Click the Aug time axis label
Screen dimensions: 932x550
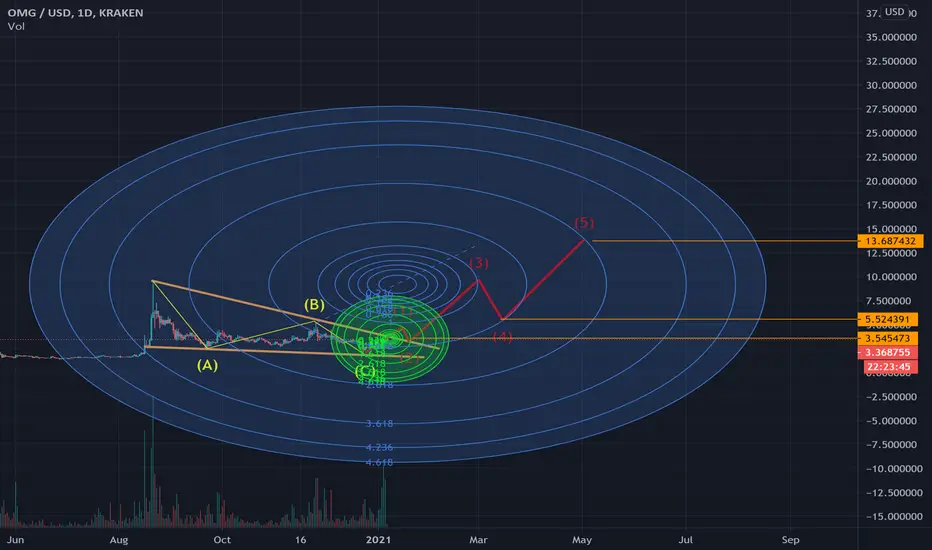point(119,540)
